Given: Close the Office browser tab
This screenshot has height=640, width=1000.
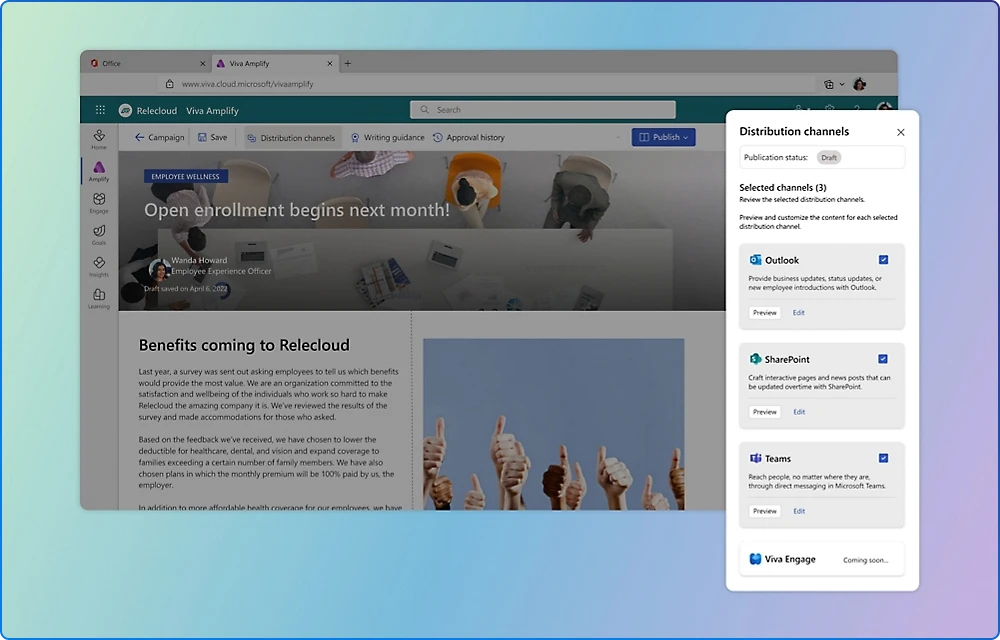Looking at the screenshot, I should 203,63.
